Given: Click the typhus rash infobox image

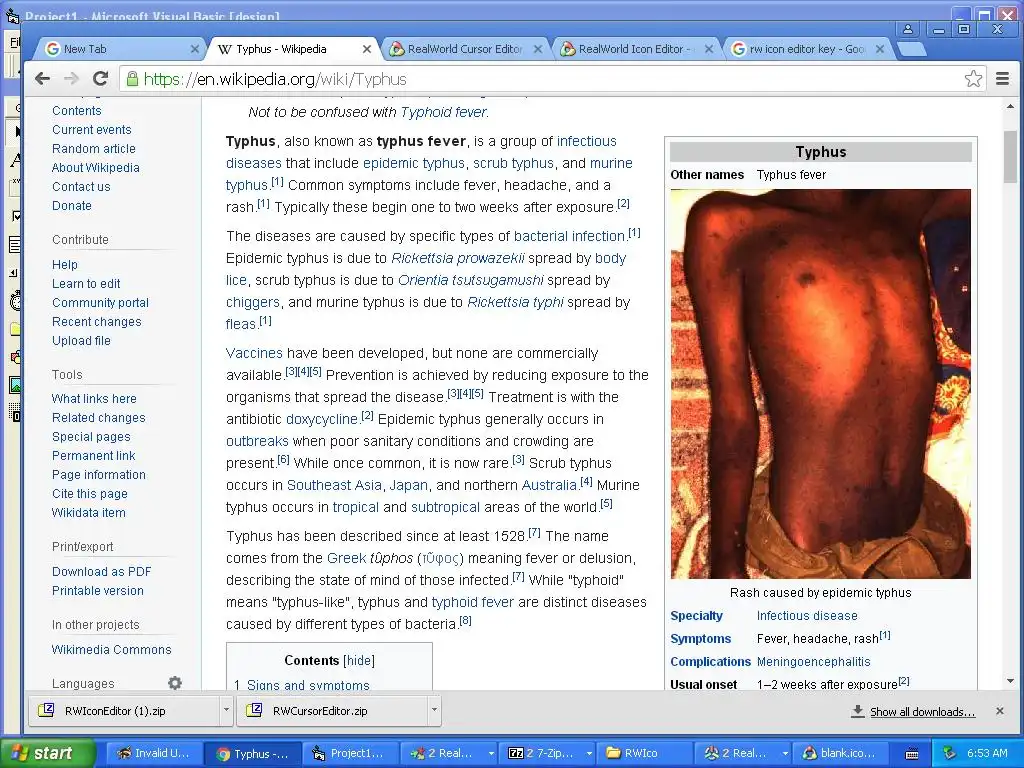Looking at the screenshot, I should coord(820,384).
